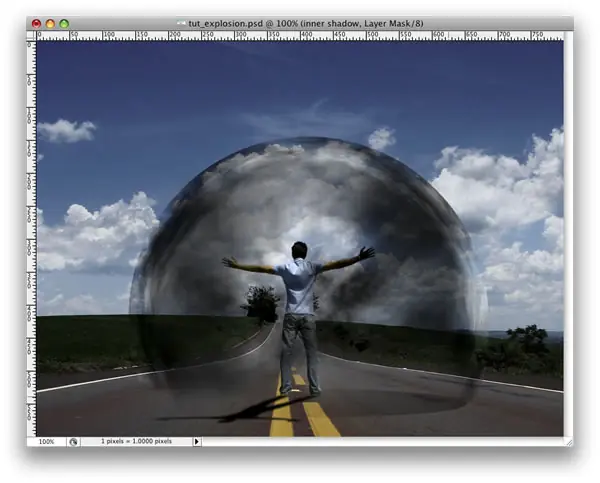Click the window resize grip corner
Image resolution: width=600 pixels, height=483 pixels.
point(569,442)
